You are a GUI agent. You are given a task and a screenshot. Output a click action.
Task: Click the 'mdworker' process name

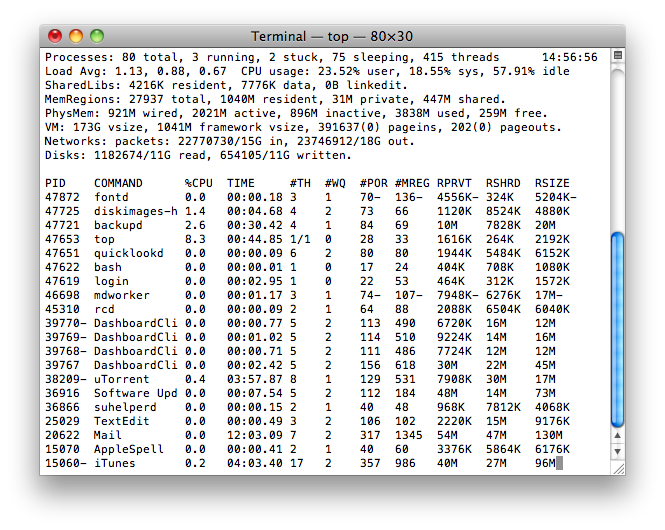pyautogui.click(x=122, y=295)
